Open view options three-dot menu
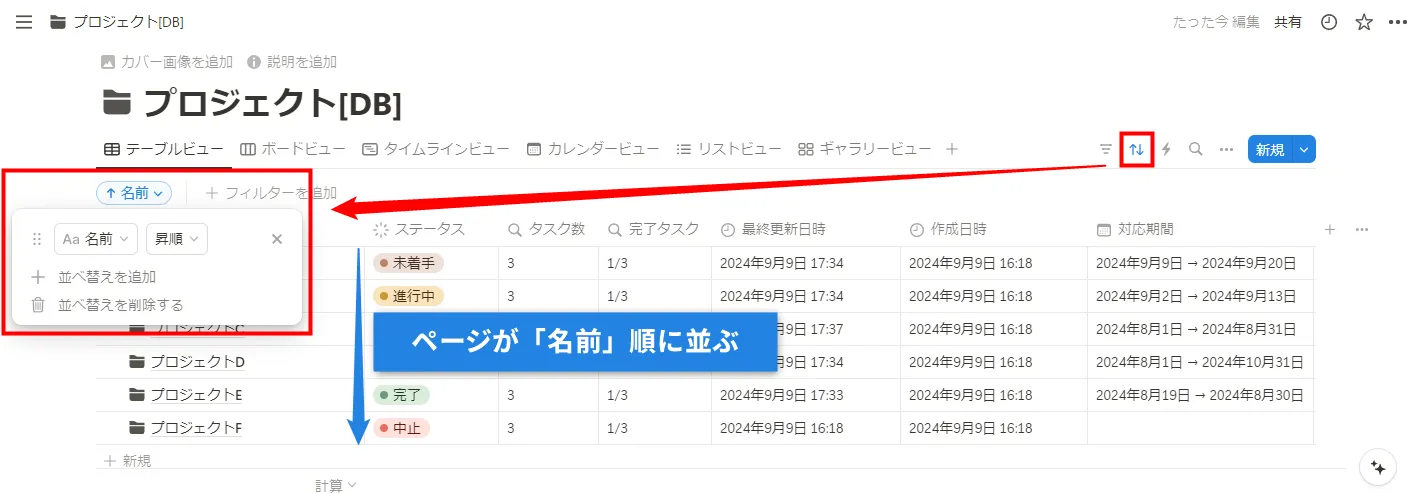 click(1226, 149)
